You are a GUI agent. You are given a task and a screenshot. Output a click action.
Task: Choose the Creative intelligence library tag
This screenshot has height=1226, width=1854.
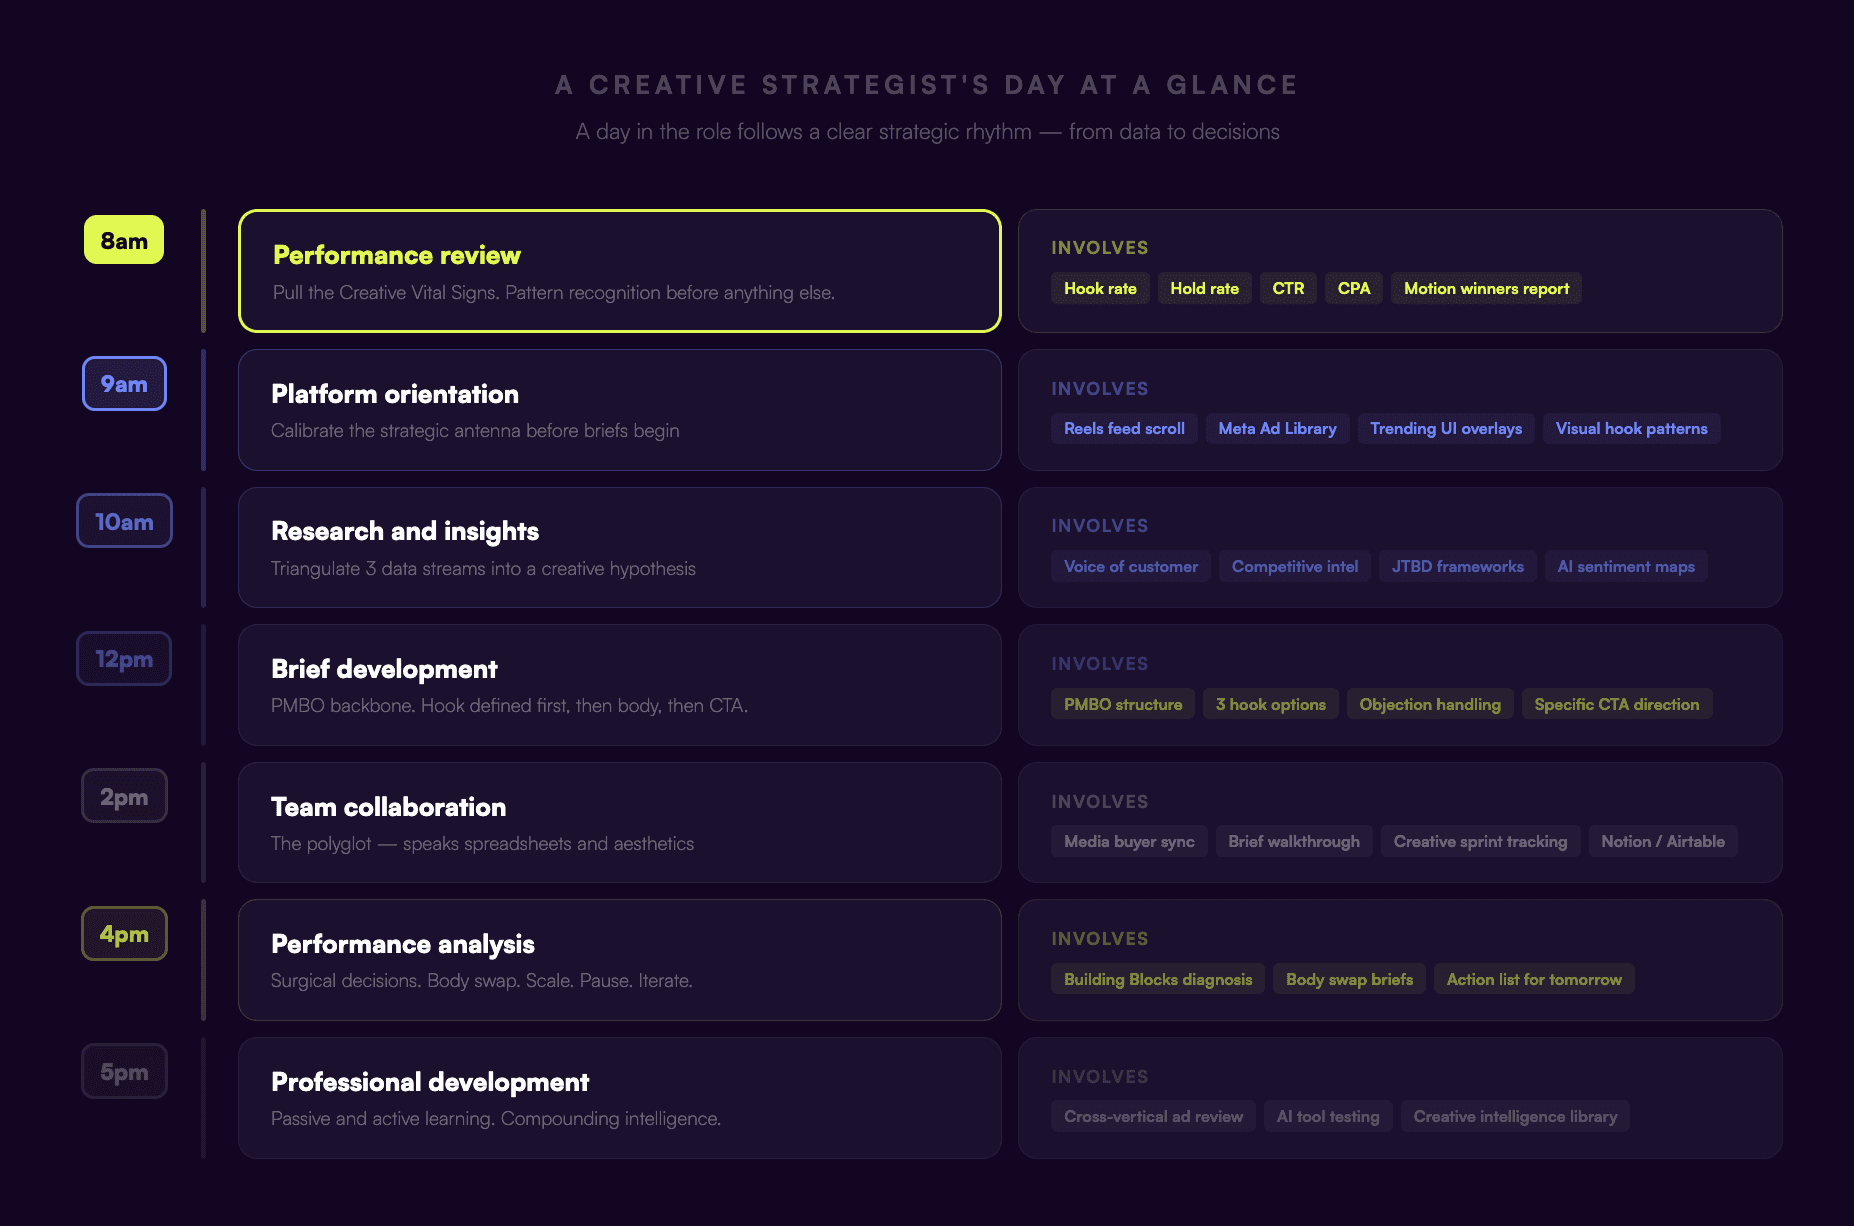1514,1117
